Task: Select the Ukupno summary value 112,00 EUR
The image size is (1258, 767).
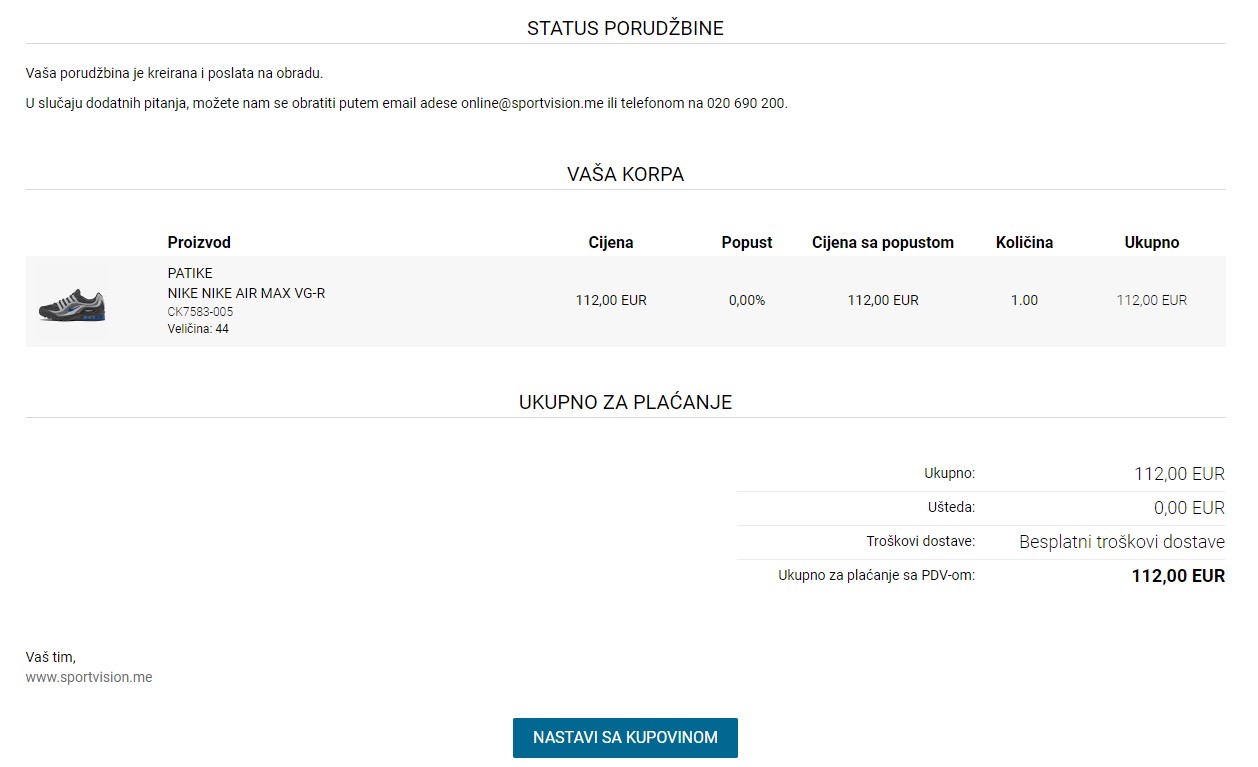Action: (x=1179, y=474)
